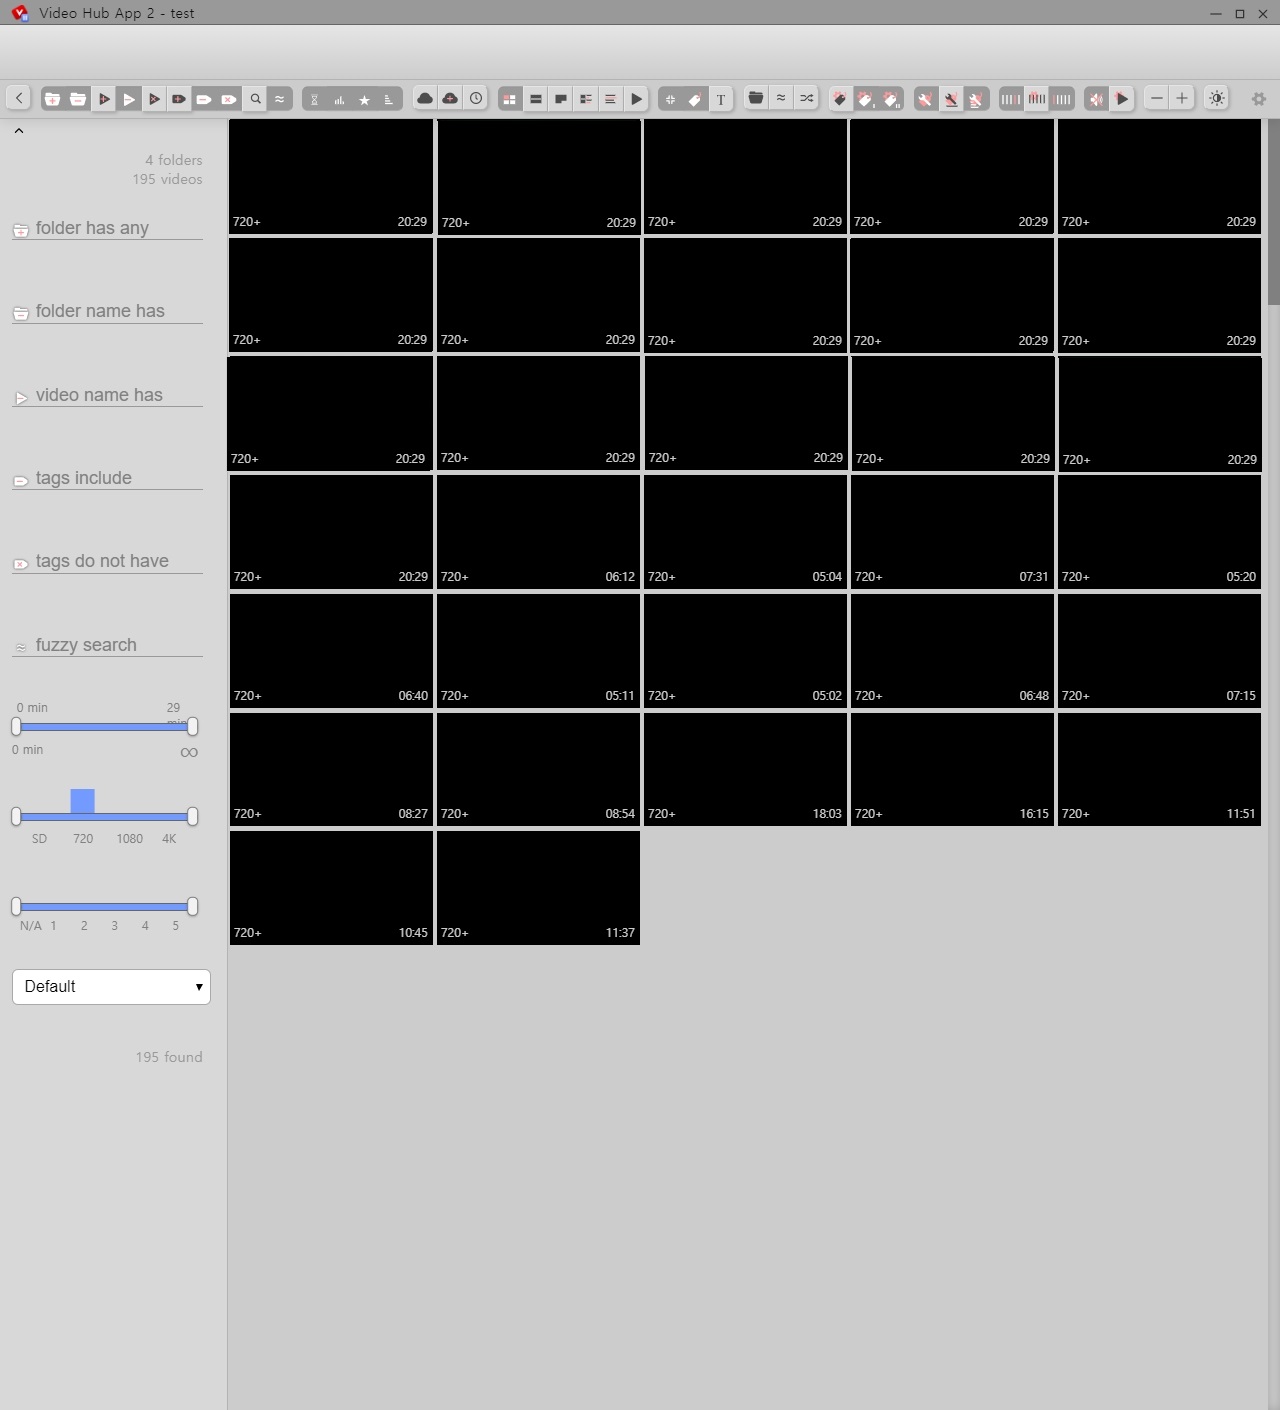
Task: Toggle the folder plus filter icon
Action: point(52,99)
